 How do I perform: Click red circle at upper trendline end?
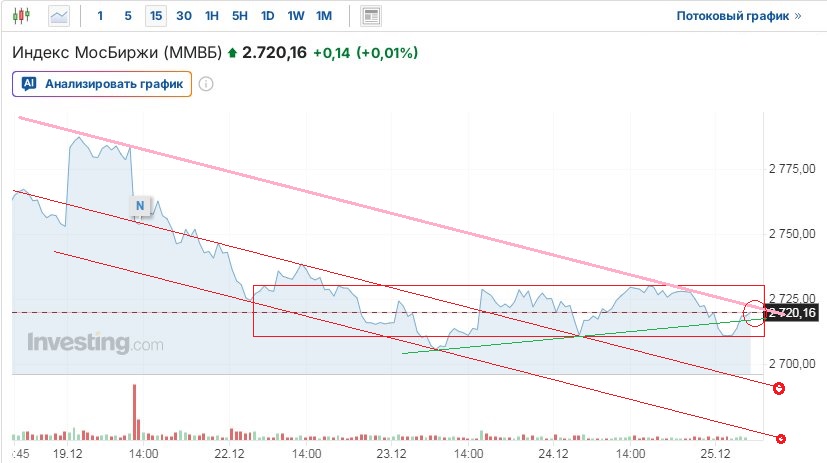pyautogui.click(x=779, y=388)
